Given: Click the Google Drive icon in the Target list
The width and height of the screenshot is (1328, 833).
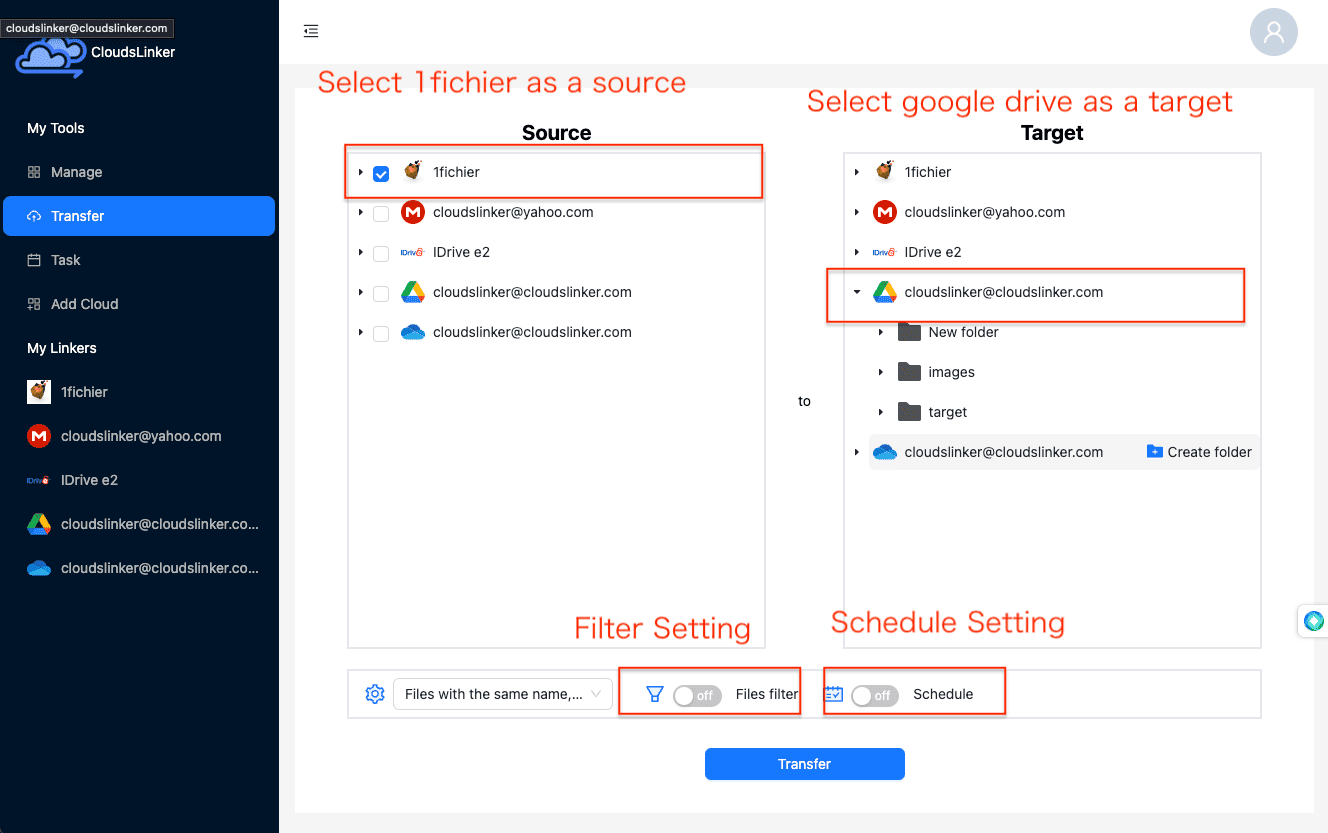Looking at the screenshot, I should pos(884,292).
